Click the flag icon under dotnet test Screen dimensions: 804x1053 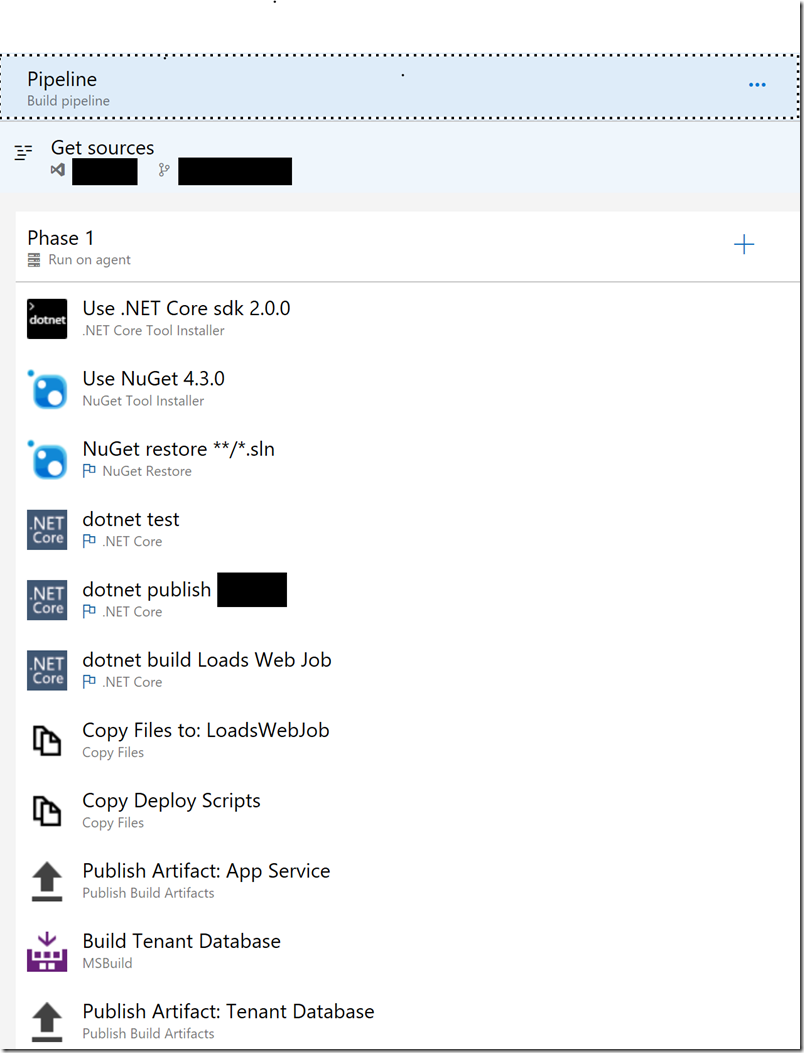89,541
